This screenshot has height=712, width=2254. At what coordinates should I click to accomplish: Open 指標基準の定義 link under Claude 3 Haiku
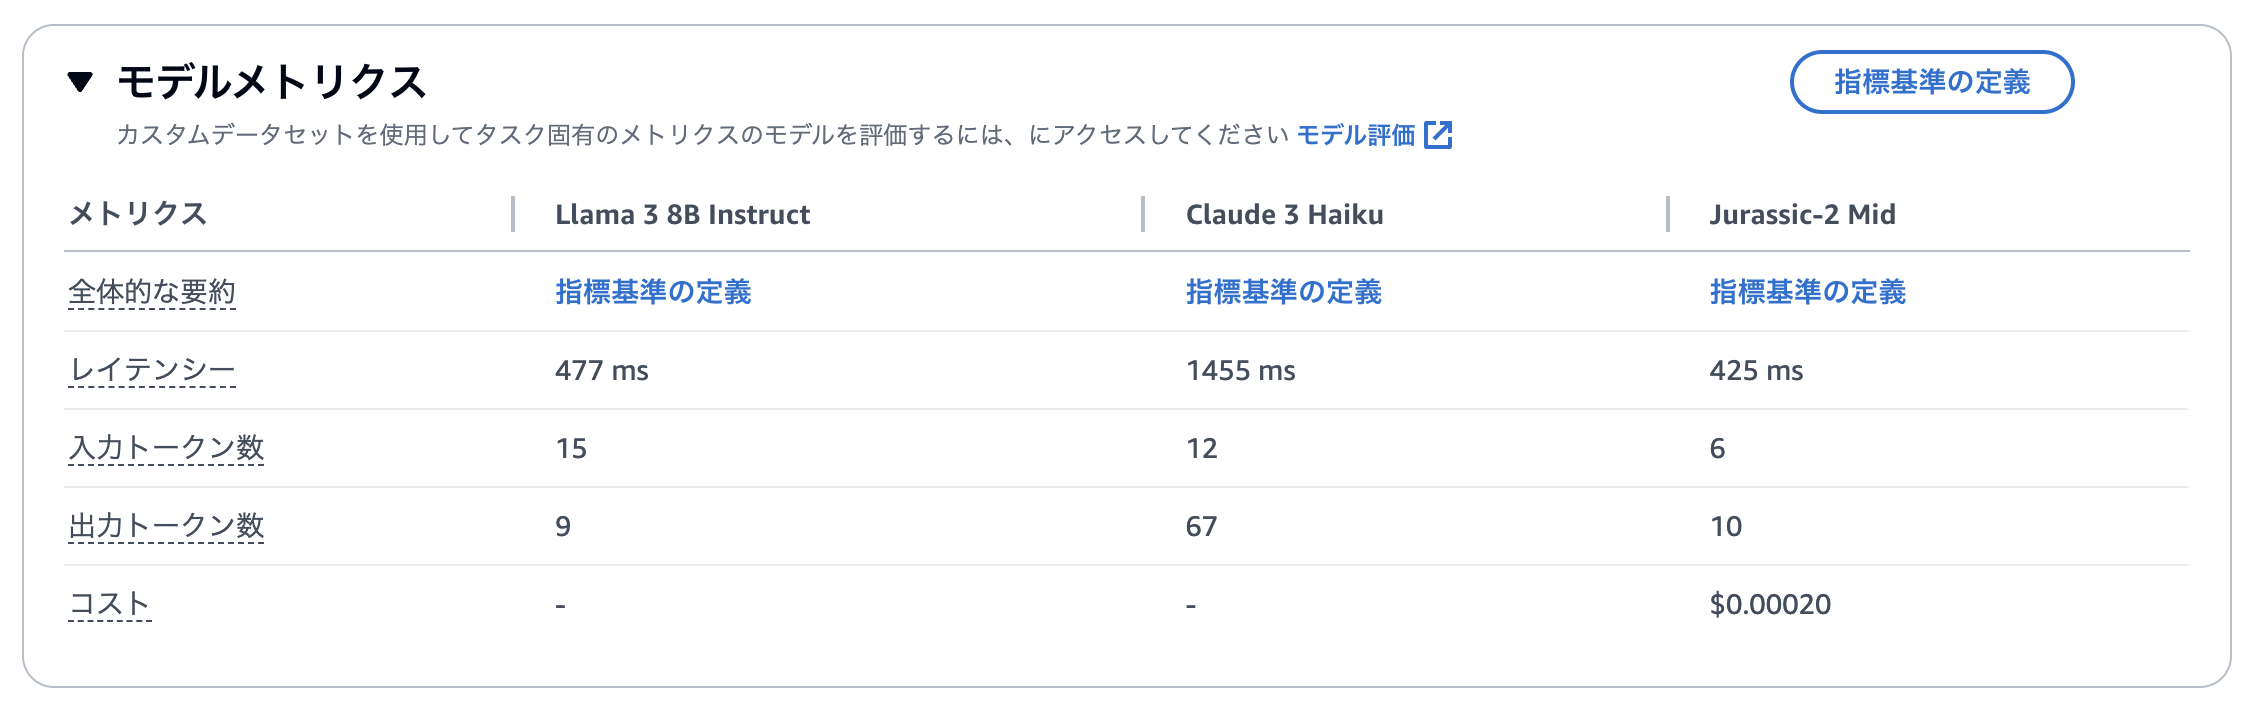pos(1283,292)
